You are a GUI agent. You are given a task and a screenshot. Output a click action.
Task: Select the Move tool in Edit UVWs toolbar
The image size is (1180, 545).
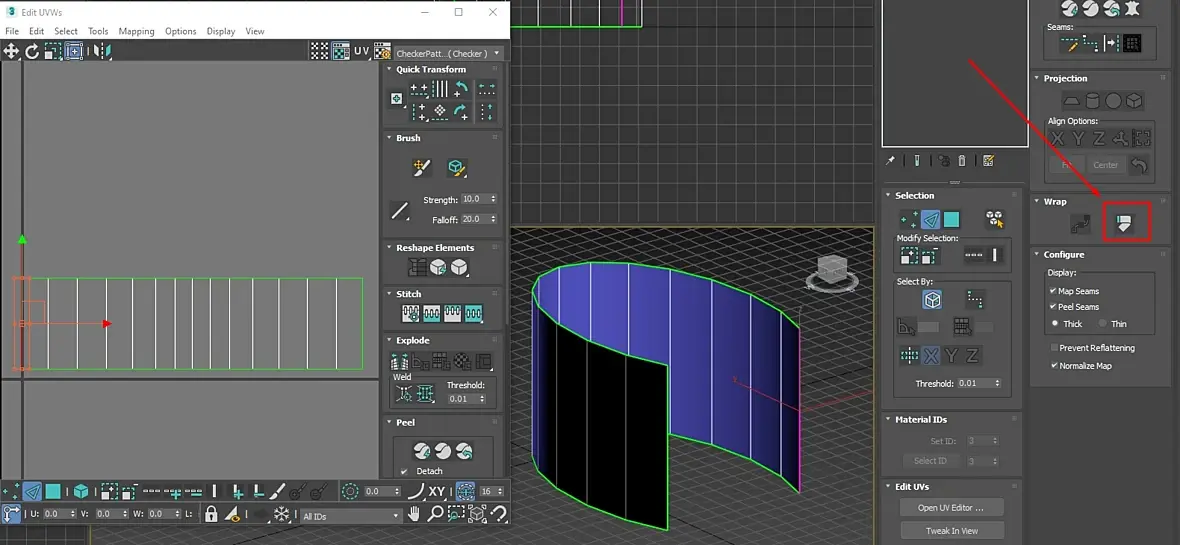pyautogui.click(x=11, y=51)
